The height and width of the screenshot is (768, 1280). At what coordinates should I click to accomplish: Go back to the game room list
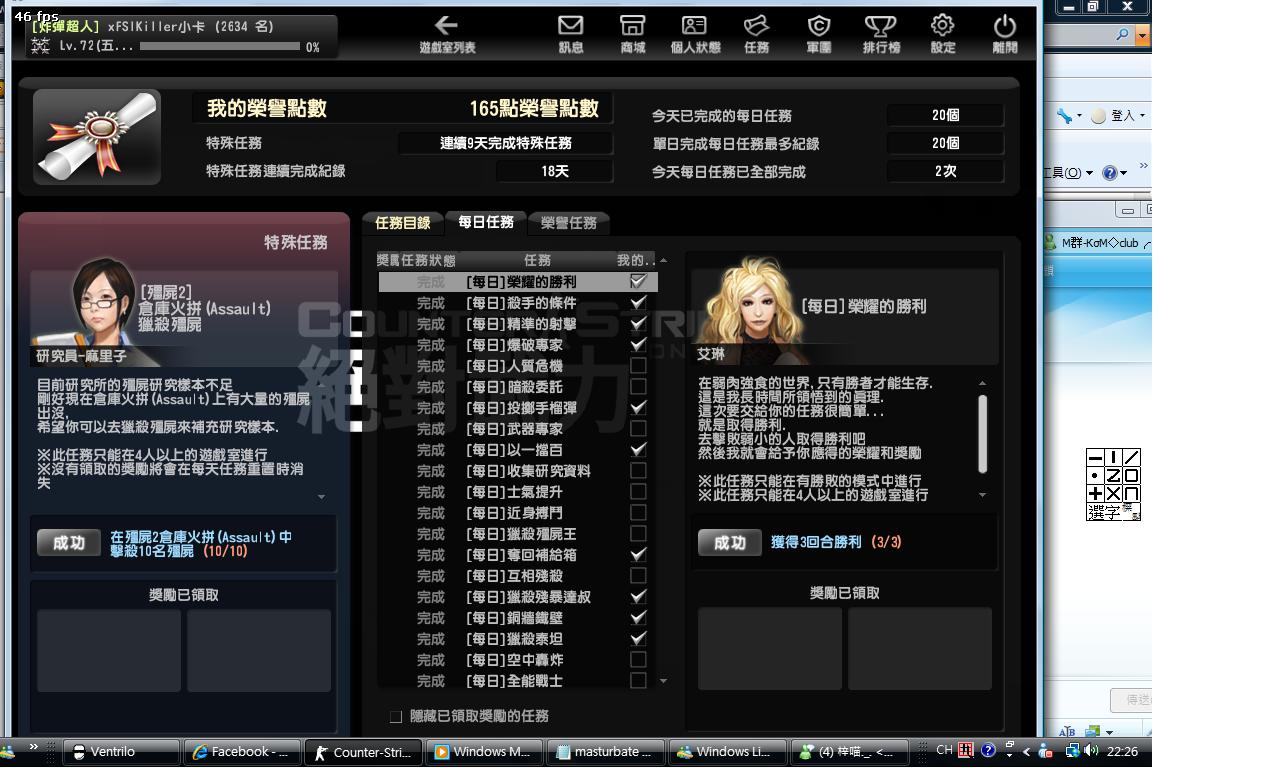(446, 33)
